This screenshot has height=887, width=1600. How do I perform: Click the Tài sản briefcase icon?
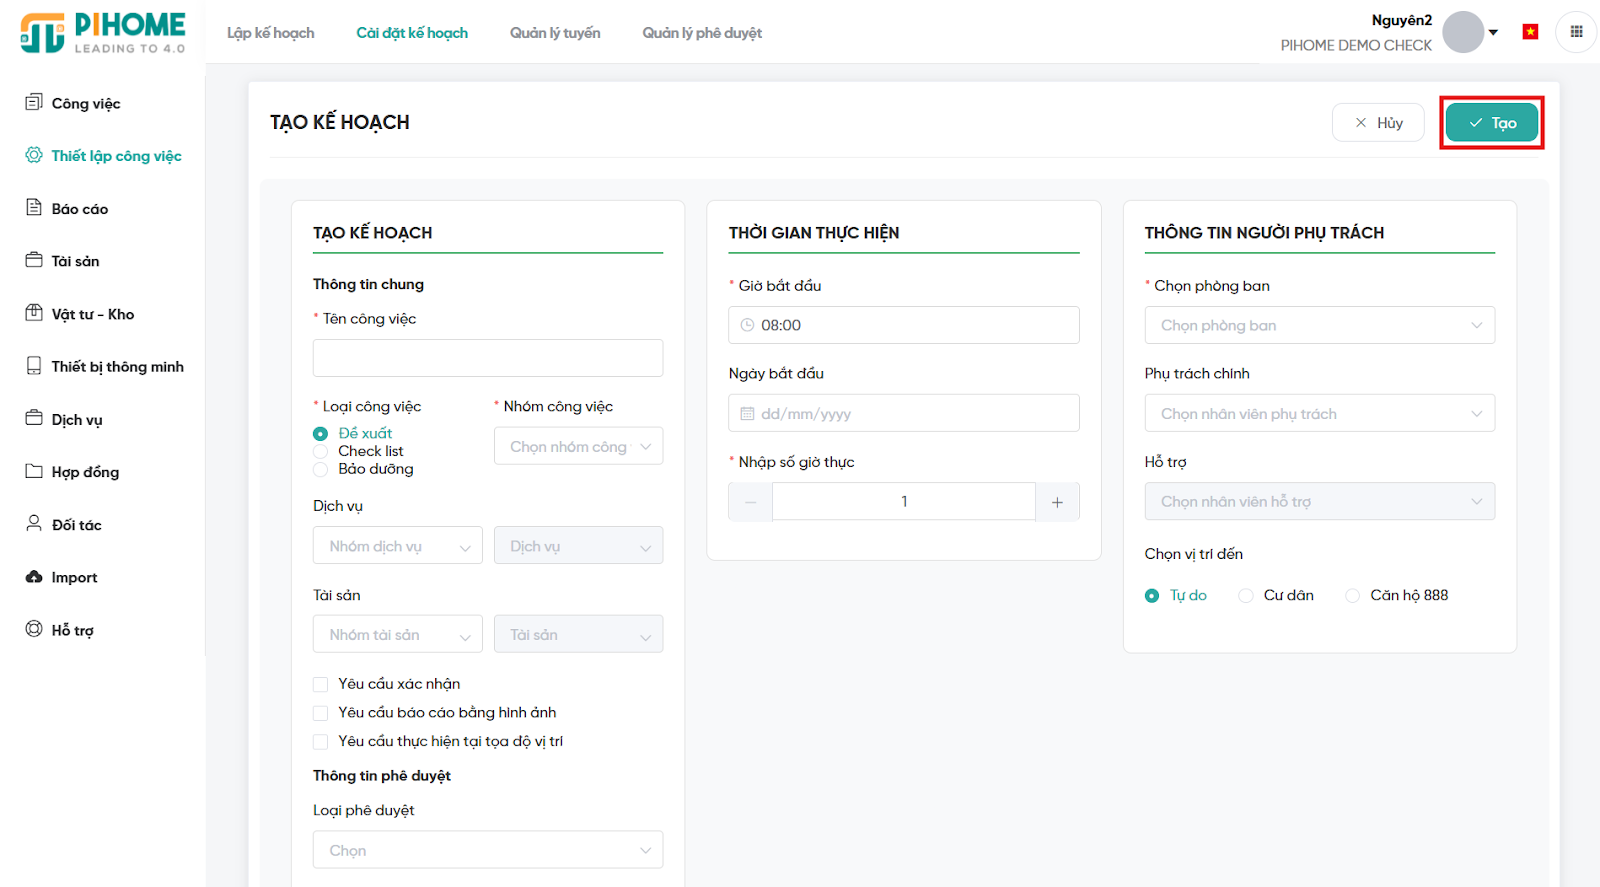click(34, 260)
